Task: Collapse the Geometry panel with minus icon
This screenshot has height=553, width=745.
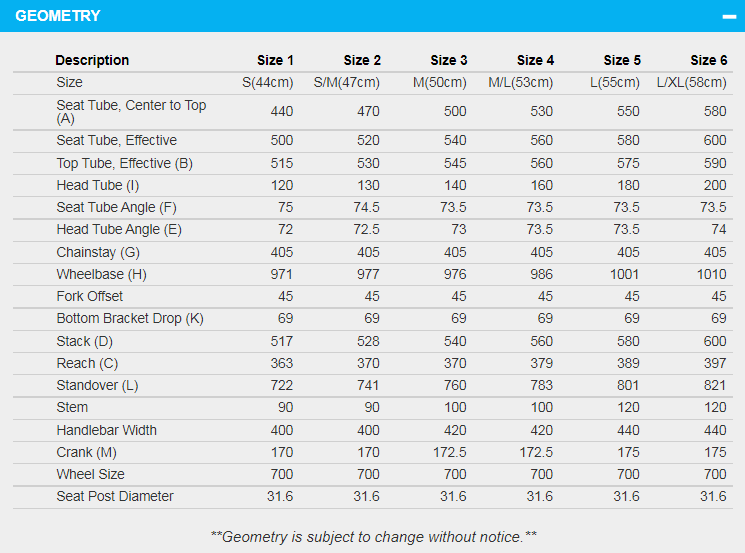Action: point(728,16)
